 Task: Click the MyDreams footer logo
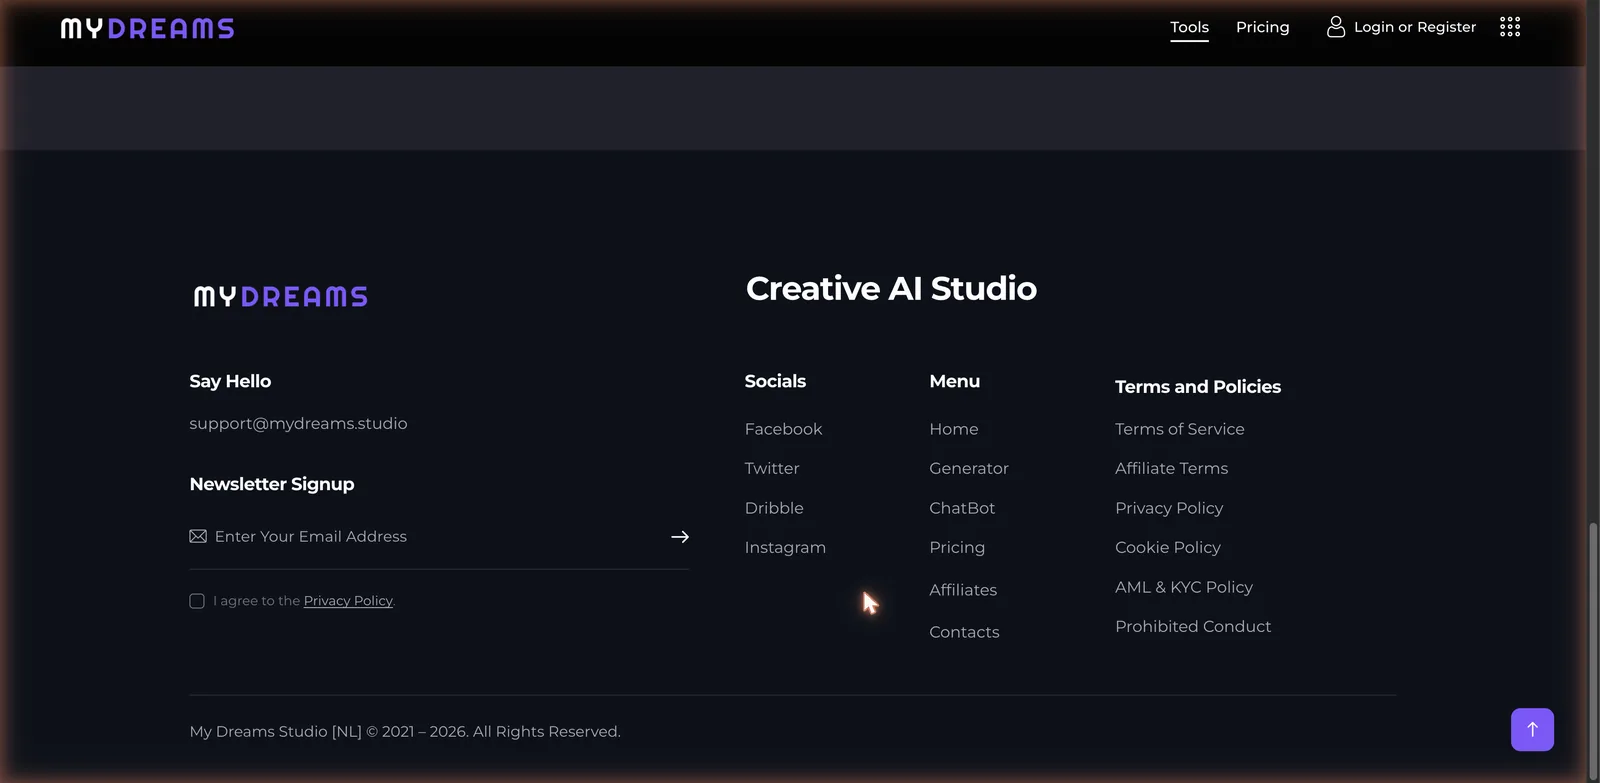281,296
